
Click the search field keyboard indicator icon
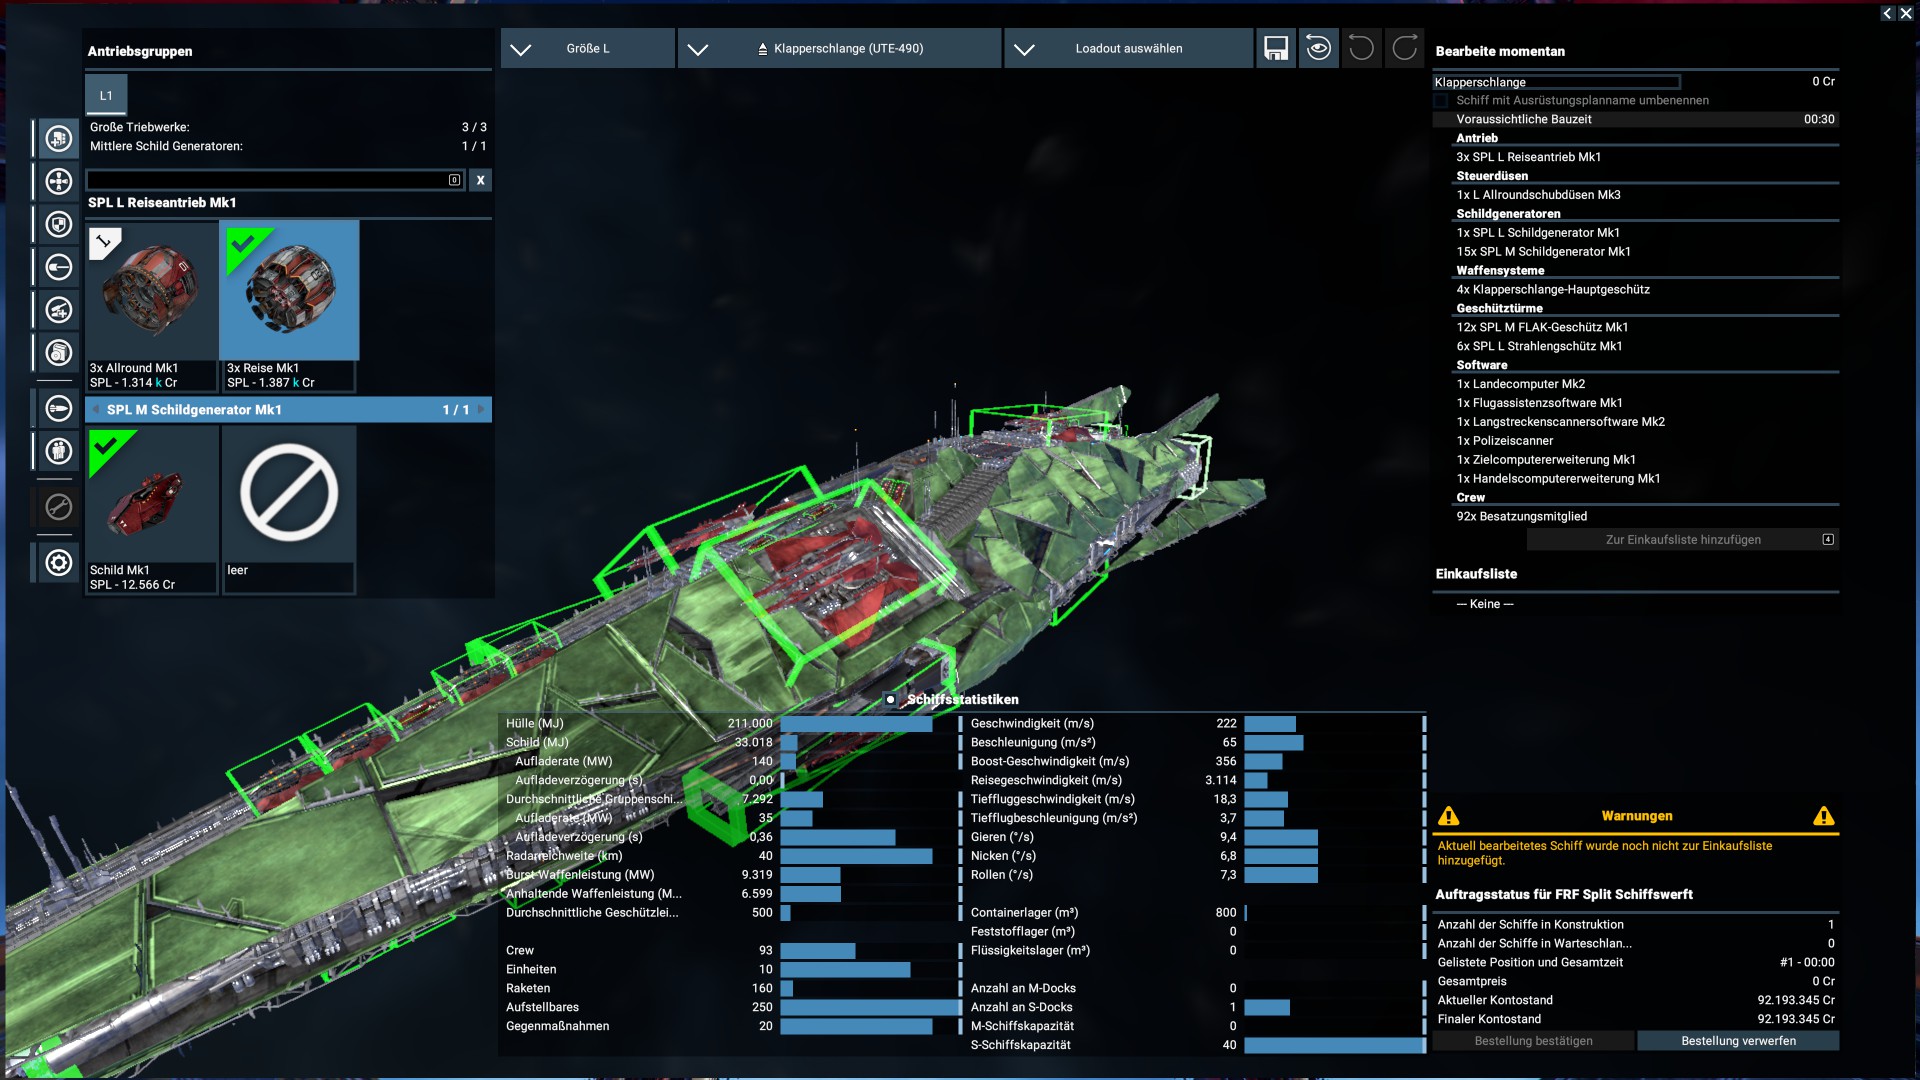pyautogui.click(x=454, y=180)
